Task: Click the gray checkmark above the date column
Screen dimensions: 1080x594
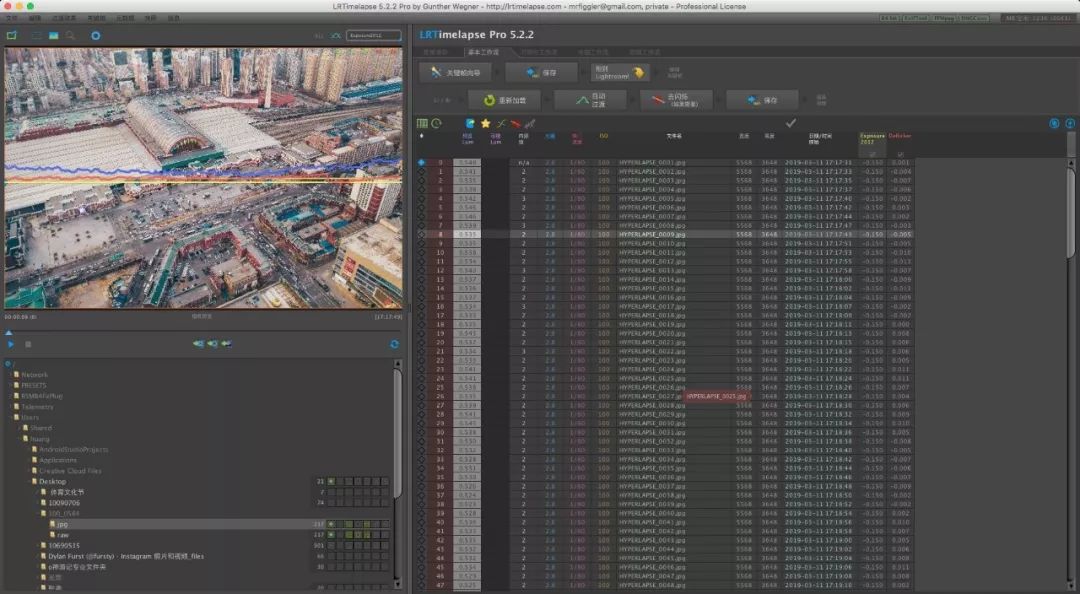Action: pyautogui.click(x=791, y=123)
